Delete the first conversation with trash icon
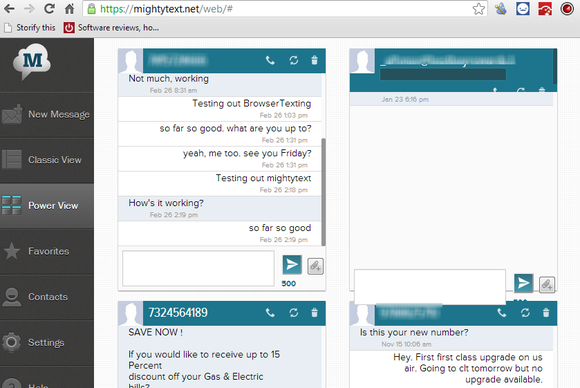 click(314, 60)
